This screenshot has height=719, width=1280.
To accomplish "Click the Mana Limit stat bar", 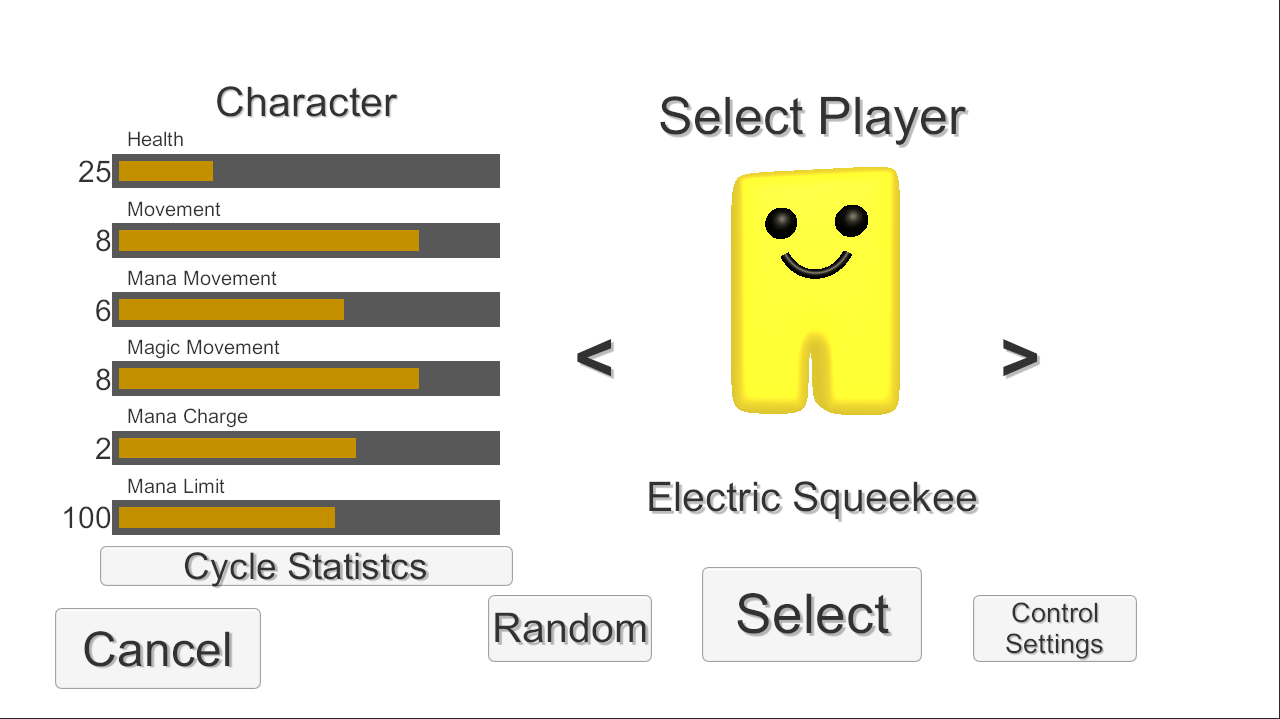I will click(306, 517).
